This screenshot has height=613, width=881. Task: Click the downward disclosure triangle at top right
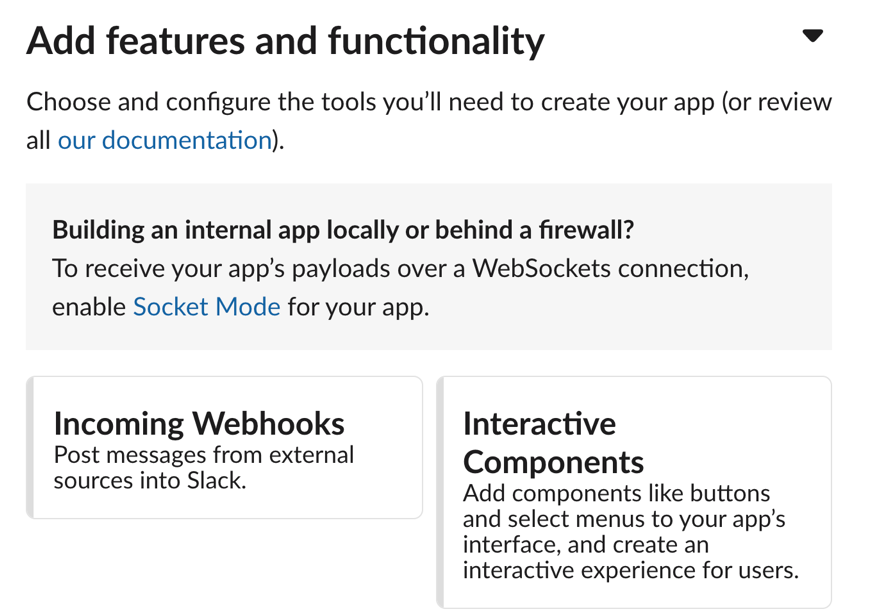coord(813,37)
